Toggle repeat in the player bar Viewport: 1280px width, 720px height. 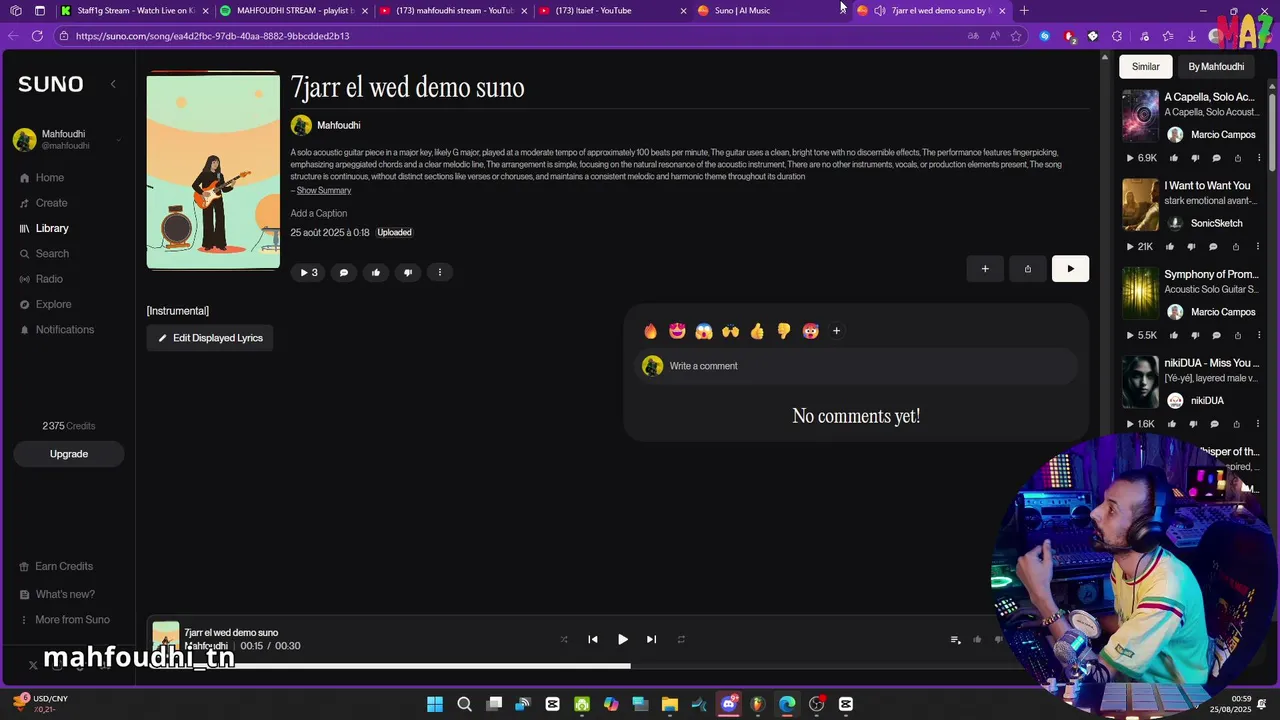(x=681, y=640)
